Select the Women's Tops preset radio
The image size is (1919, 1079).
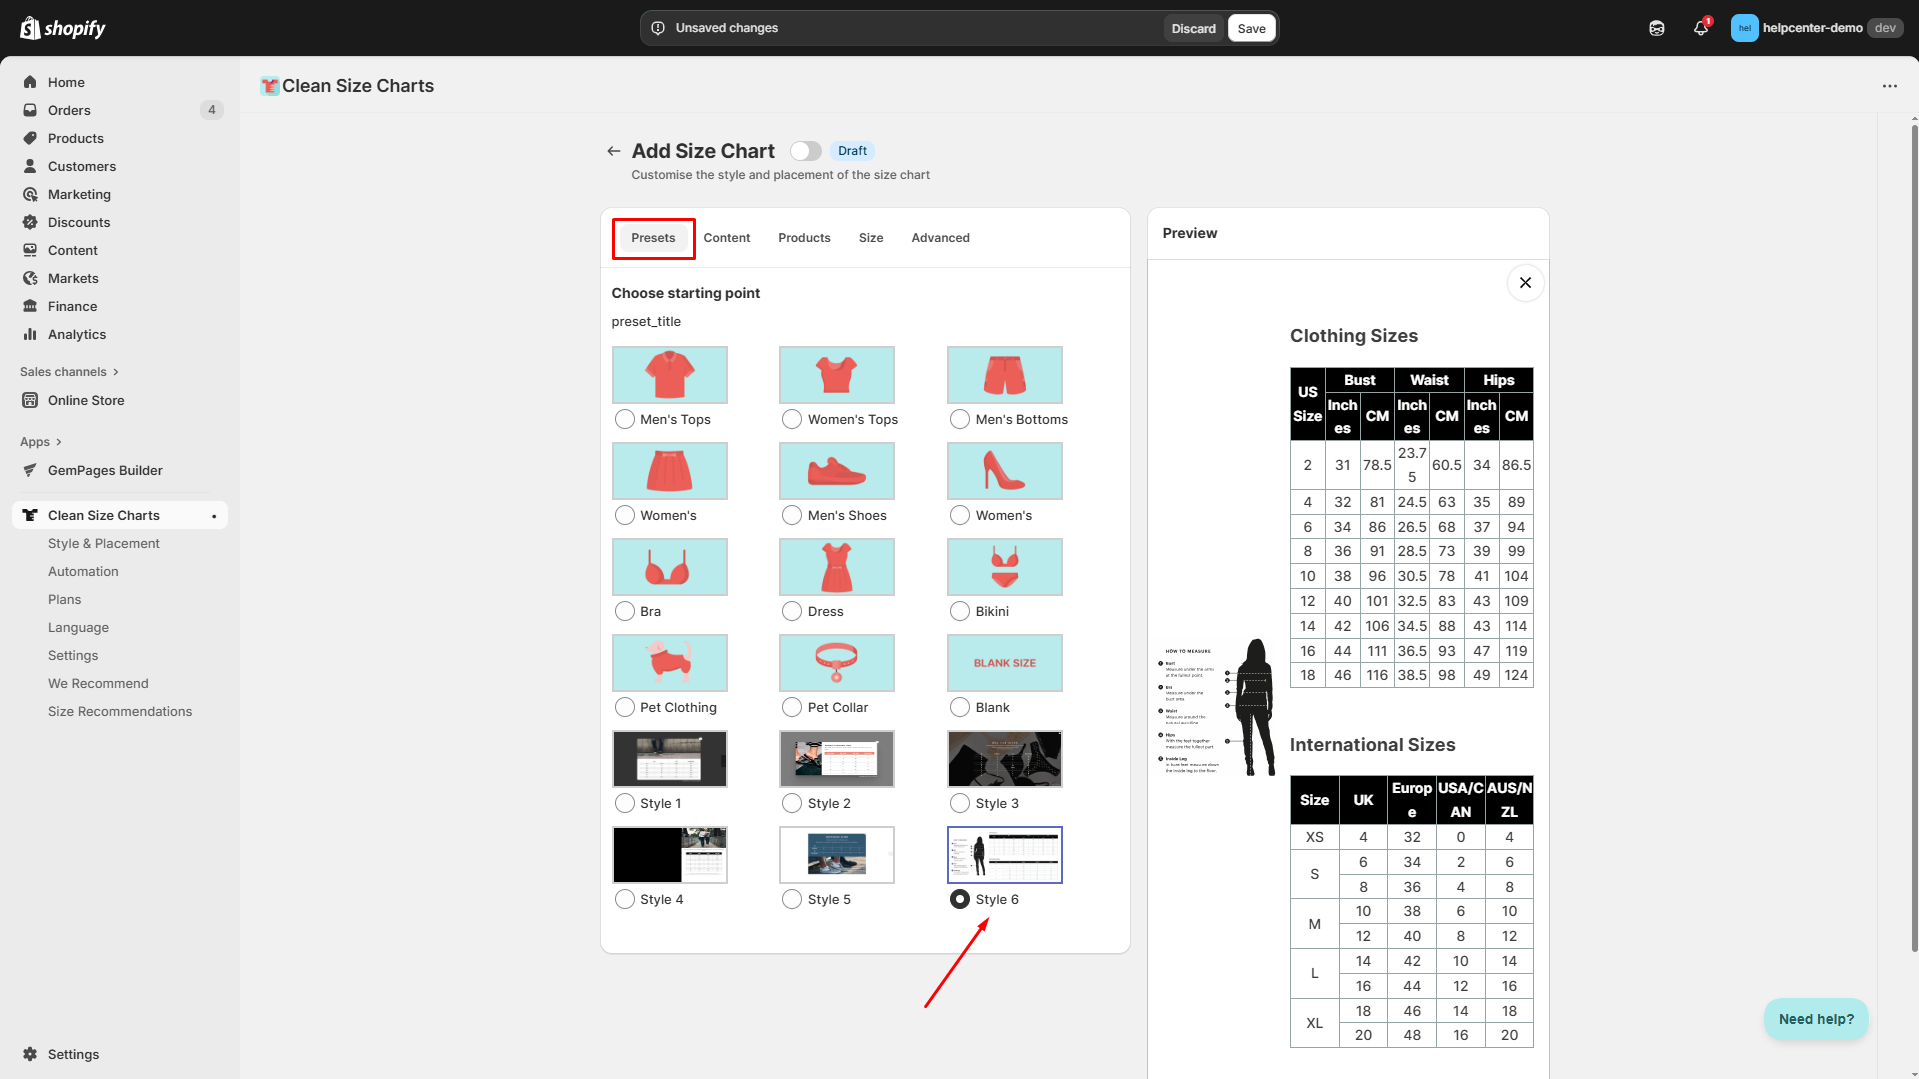pyautogui.click(x=792, y=419)
